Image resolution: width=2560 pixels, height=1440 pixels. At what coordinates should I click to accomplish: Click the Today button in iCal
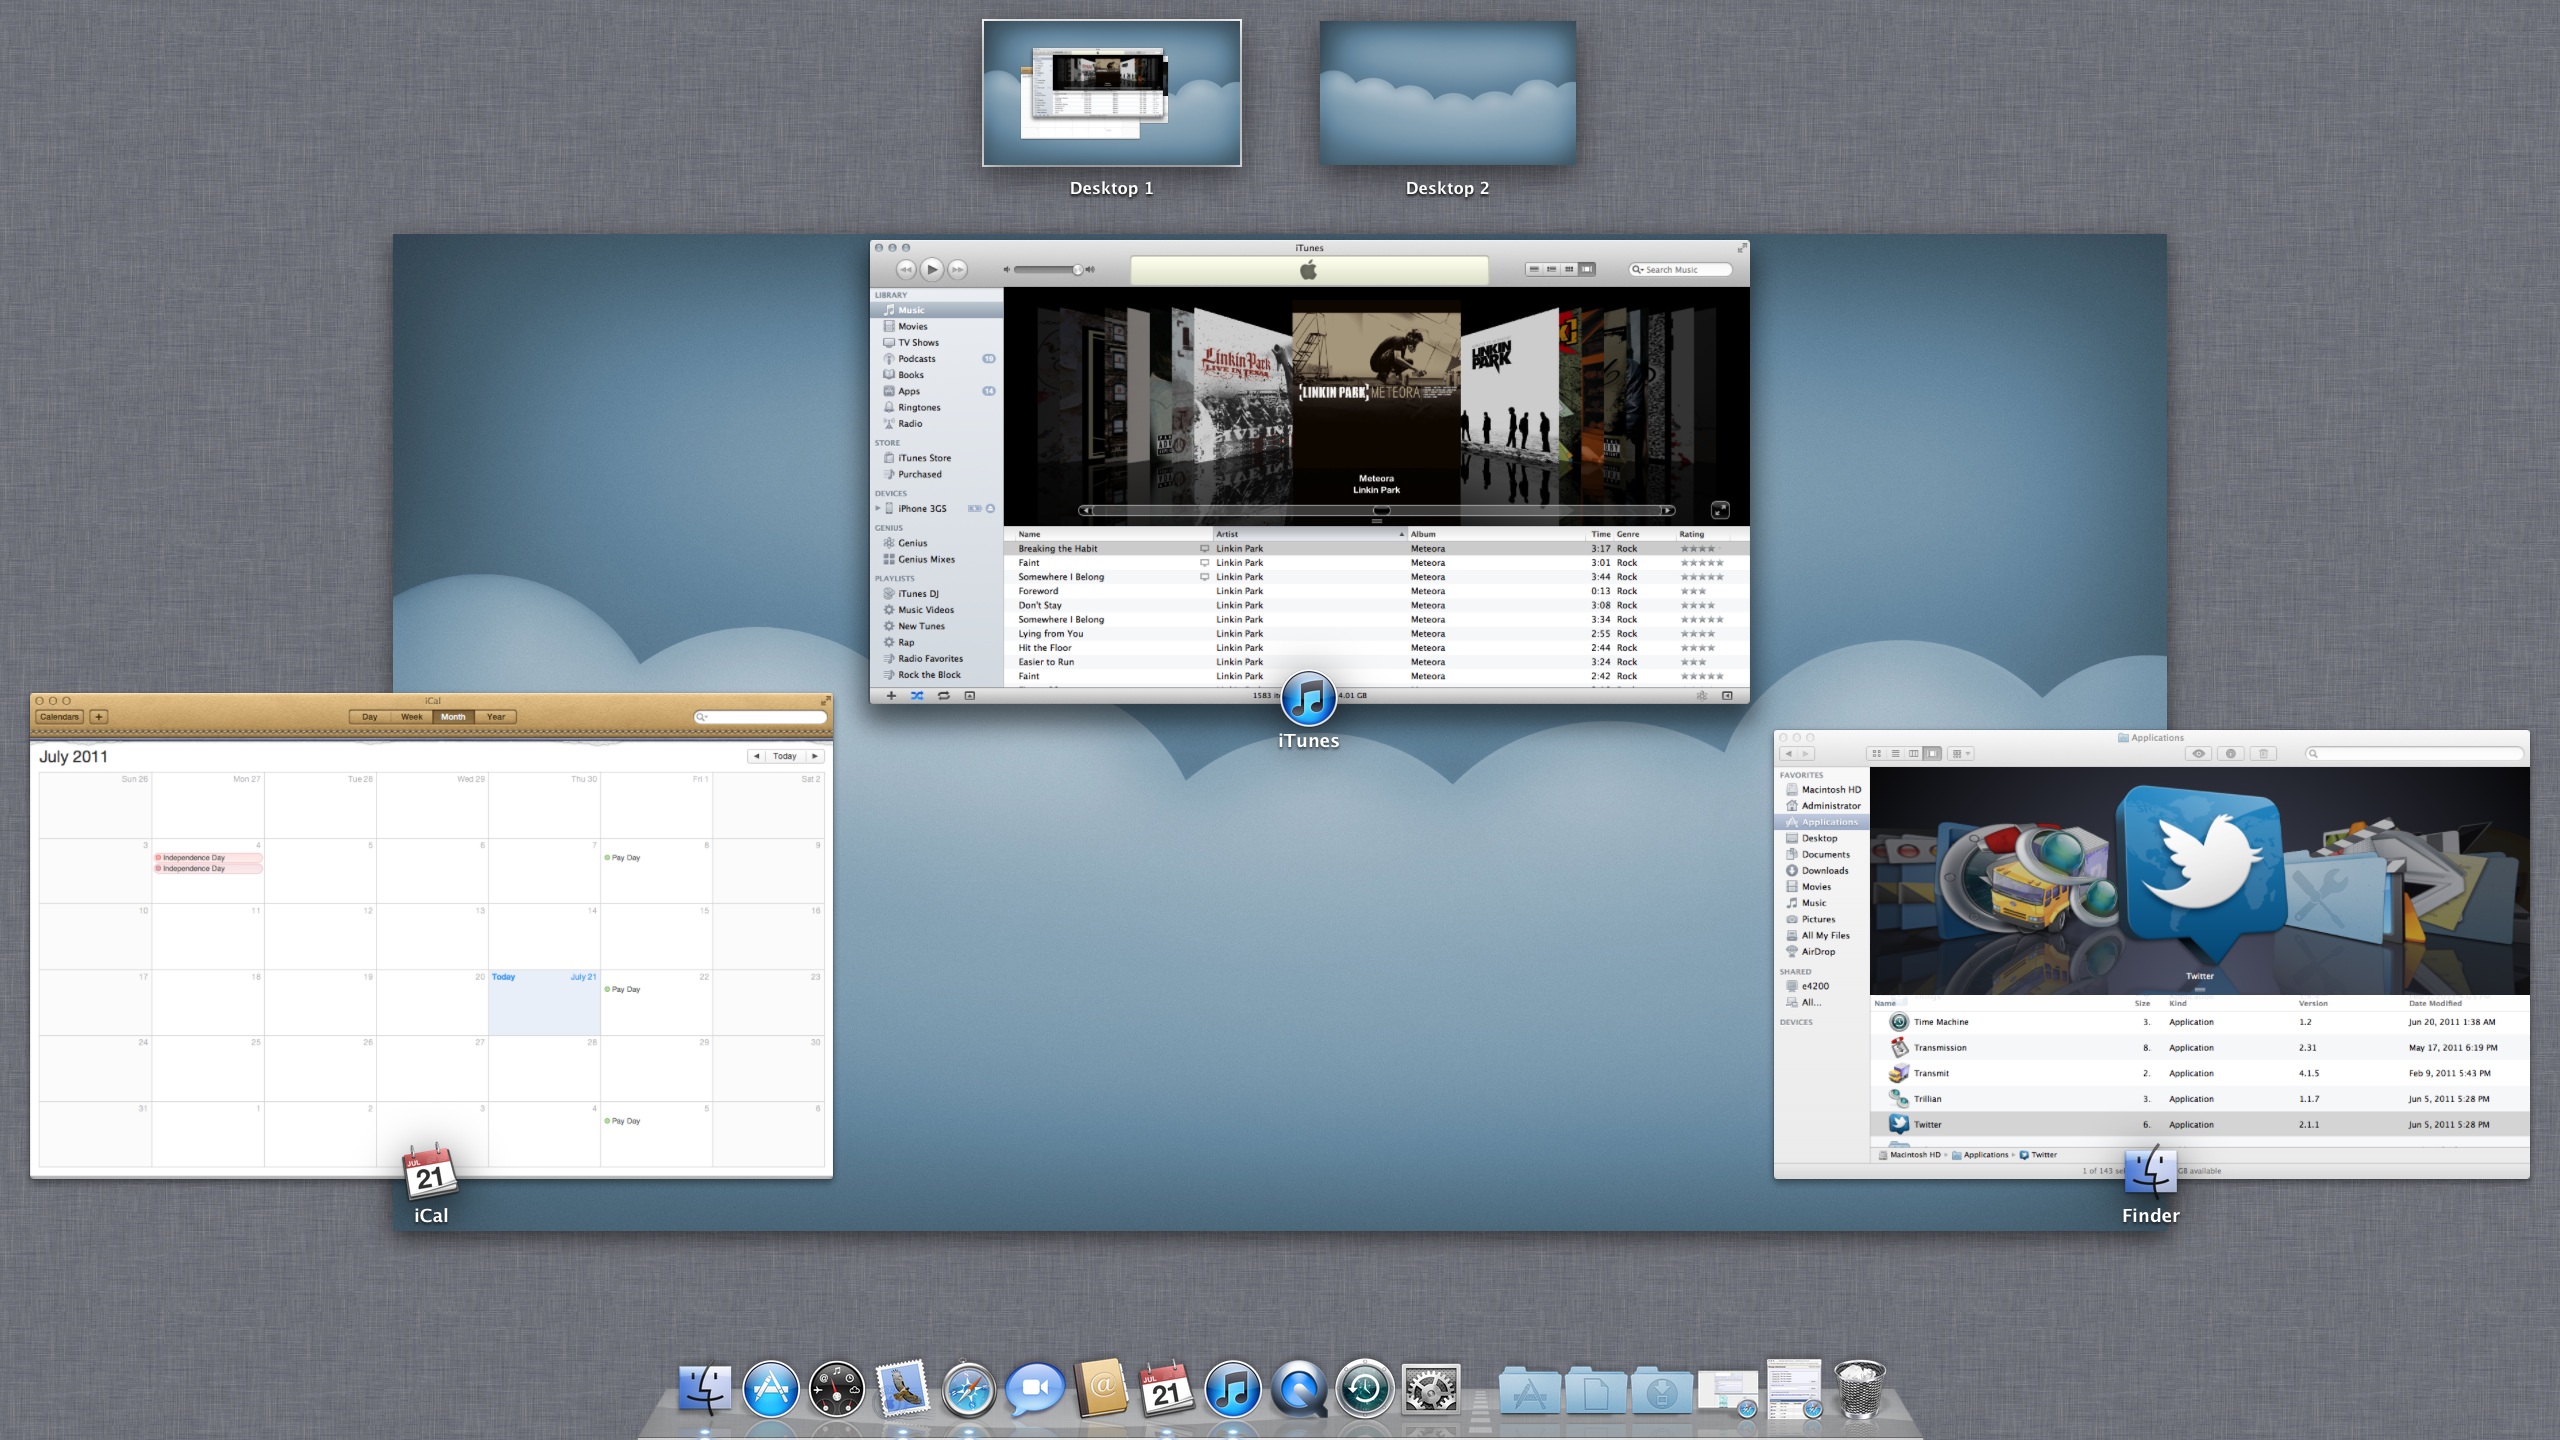point(785,757)
